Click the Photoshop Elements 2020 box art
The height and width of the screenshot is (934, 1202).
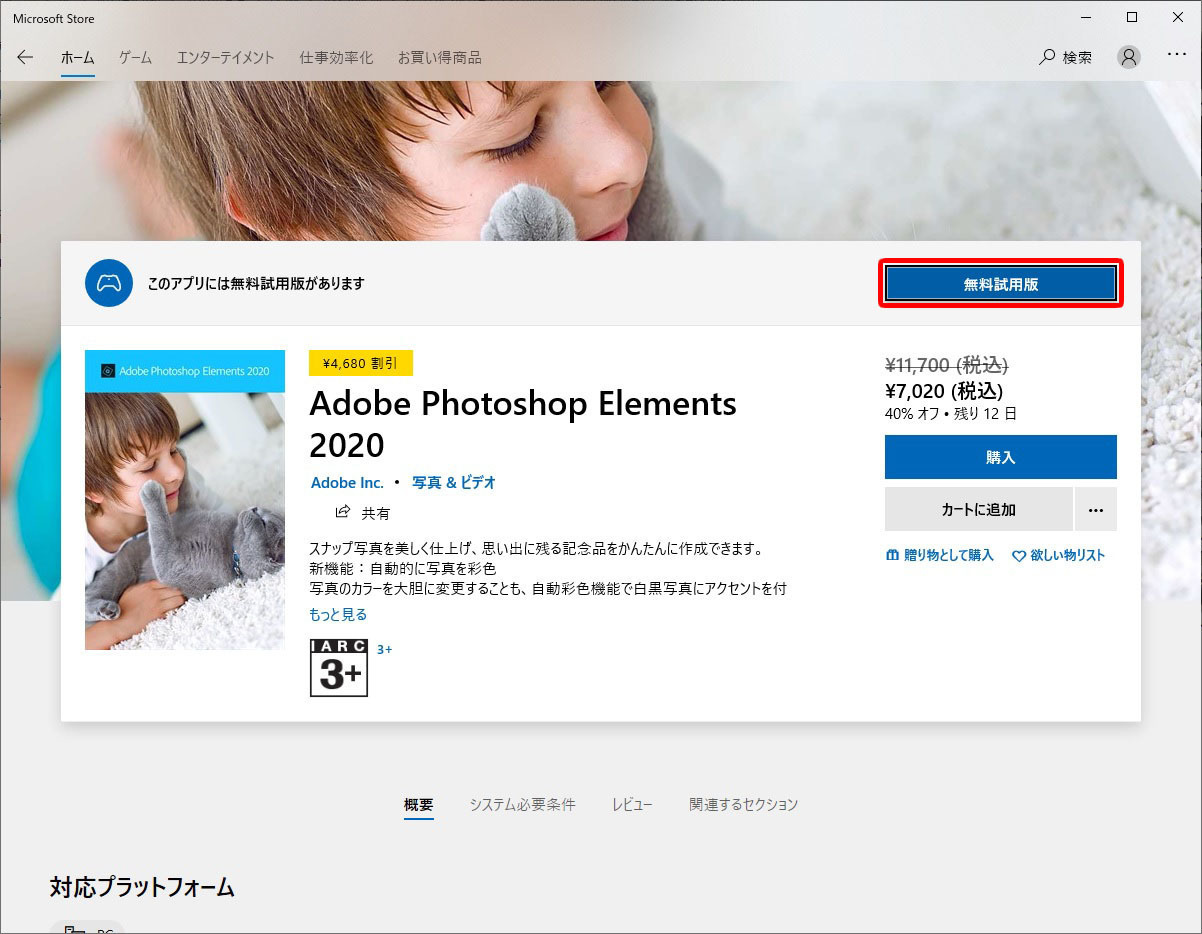(x=185, y=500)
